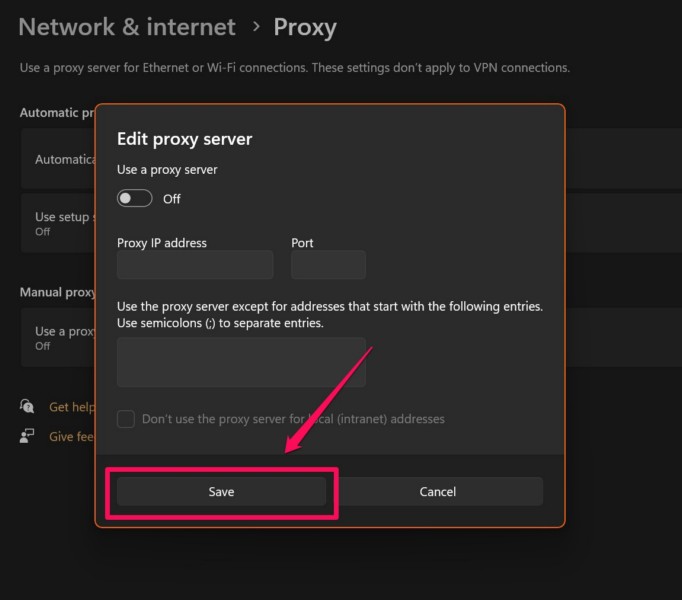Click the Edit proxy server dialog title

coord(185,139)
